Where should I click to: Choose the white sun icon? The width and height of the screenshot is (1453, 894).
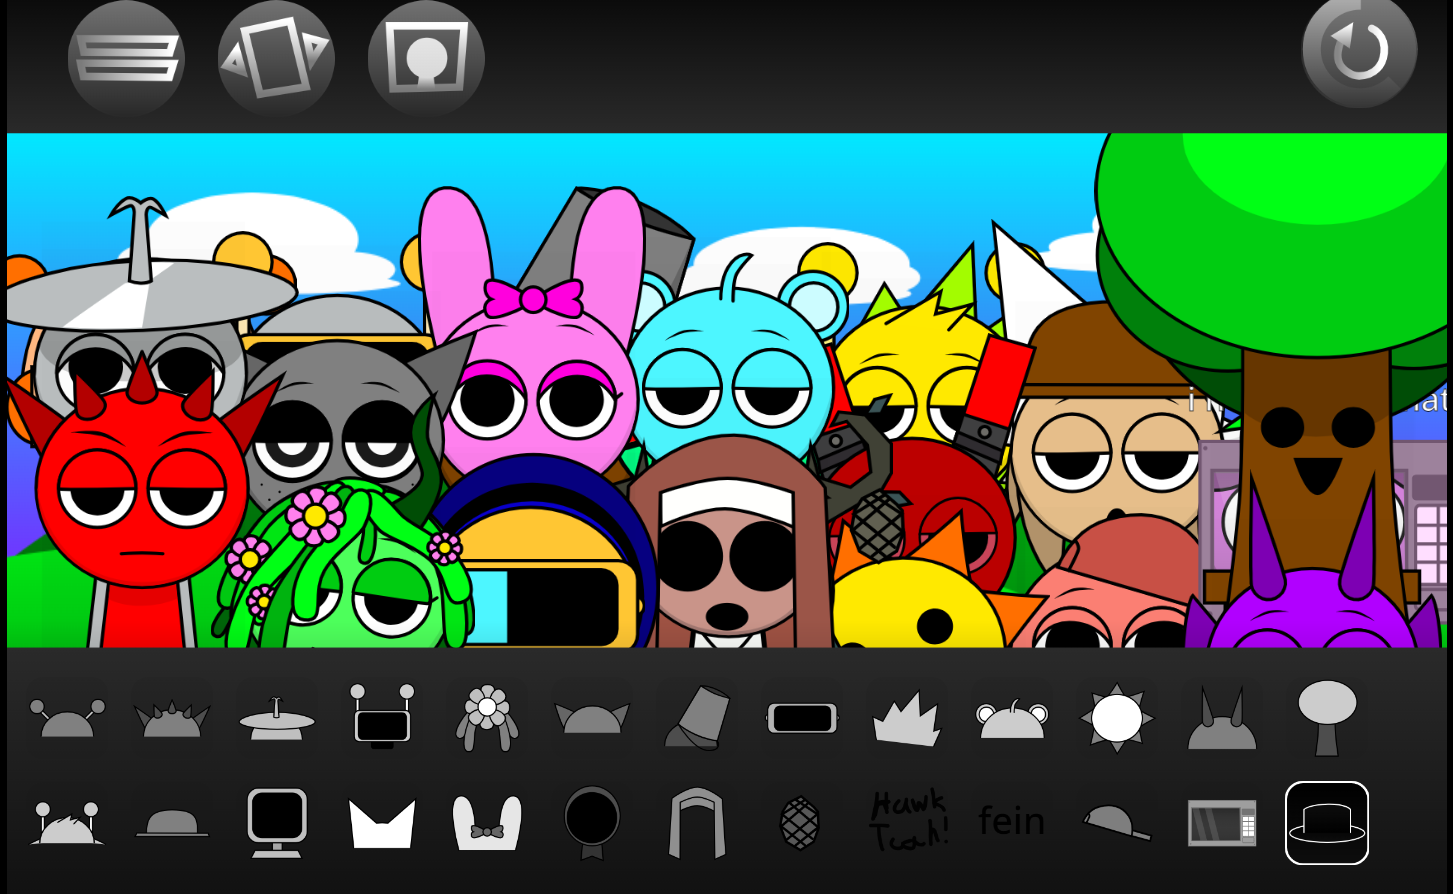(1117, 718)
